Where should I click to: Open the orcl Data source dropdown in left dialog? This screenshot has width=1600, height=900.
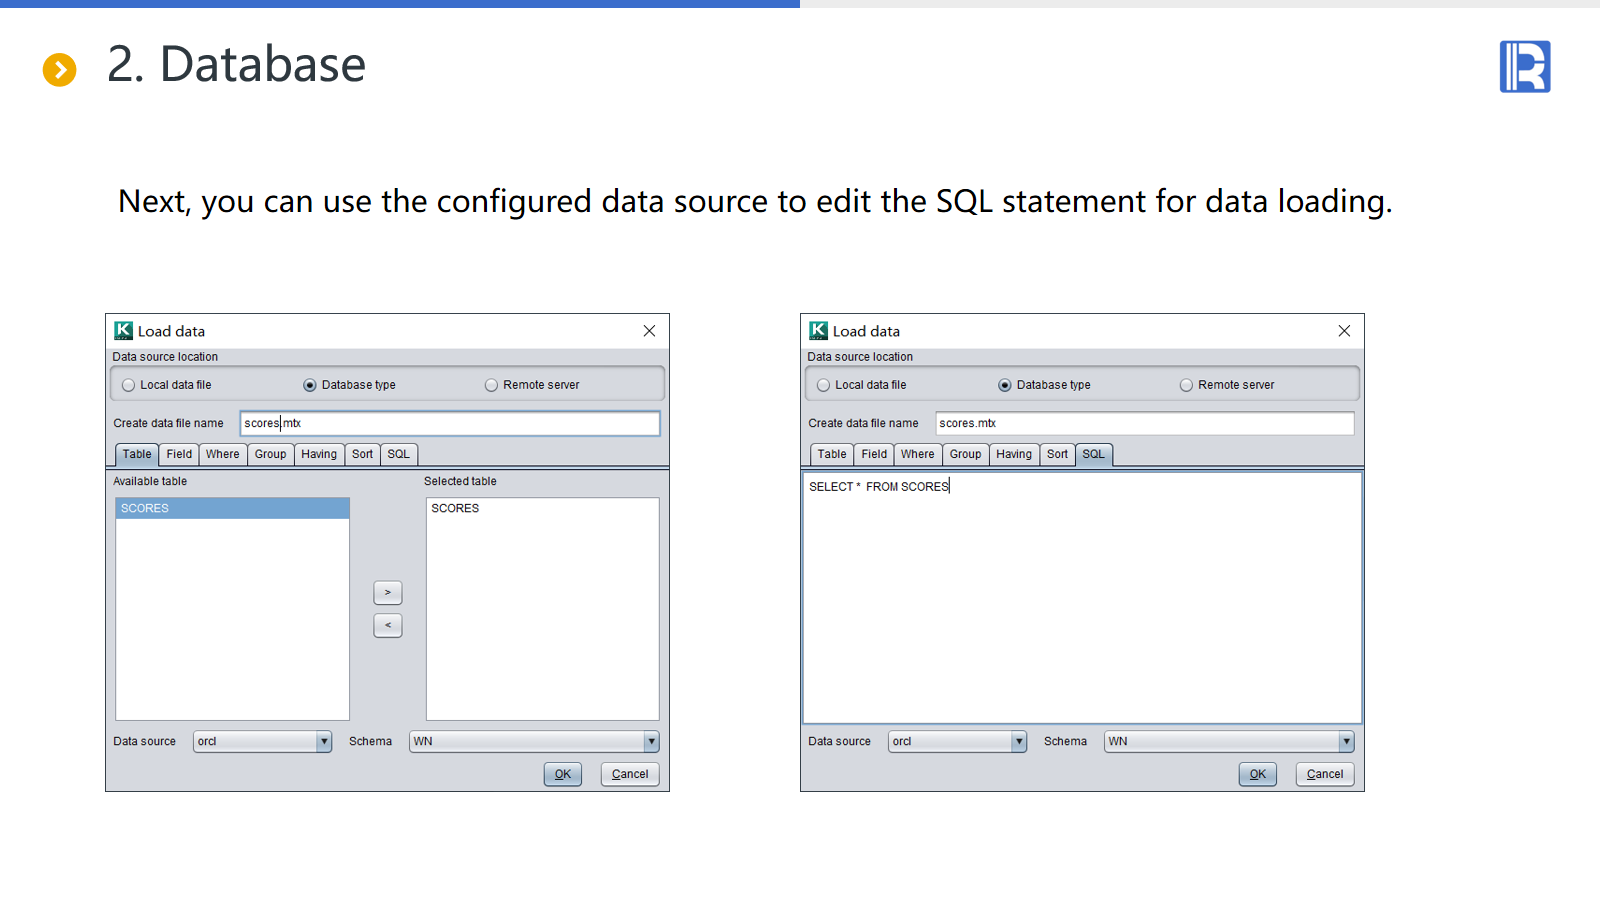pyautogui.click(x=323, y=742)
